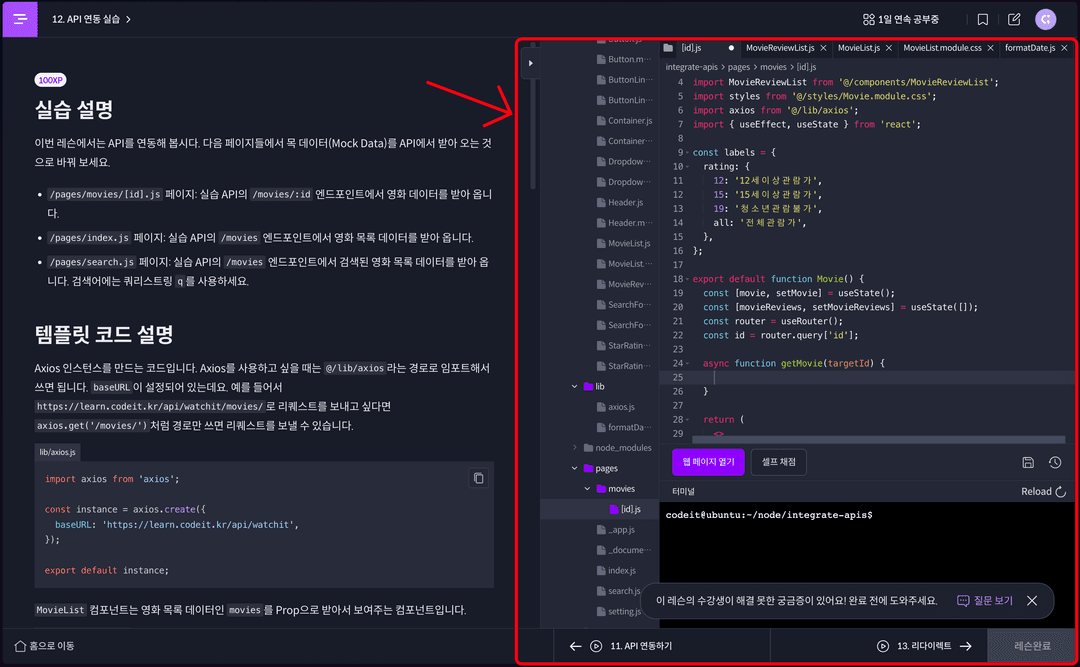Viewport: 1080px width, 667px height.
Task: Fold the return block at line 28
Action: 687,420
